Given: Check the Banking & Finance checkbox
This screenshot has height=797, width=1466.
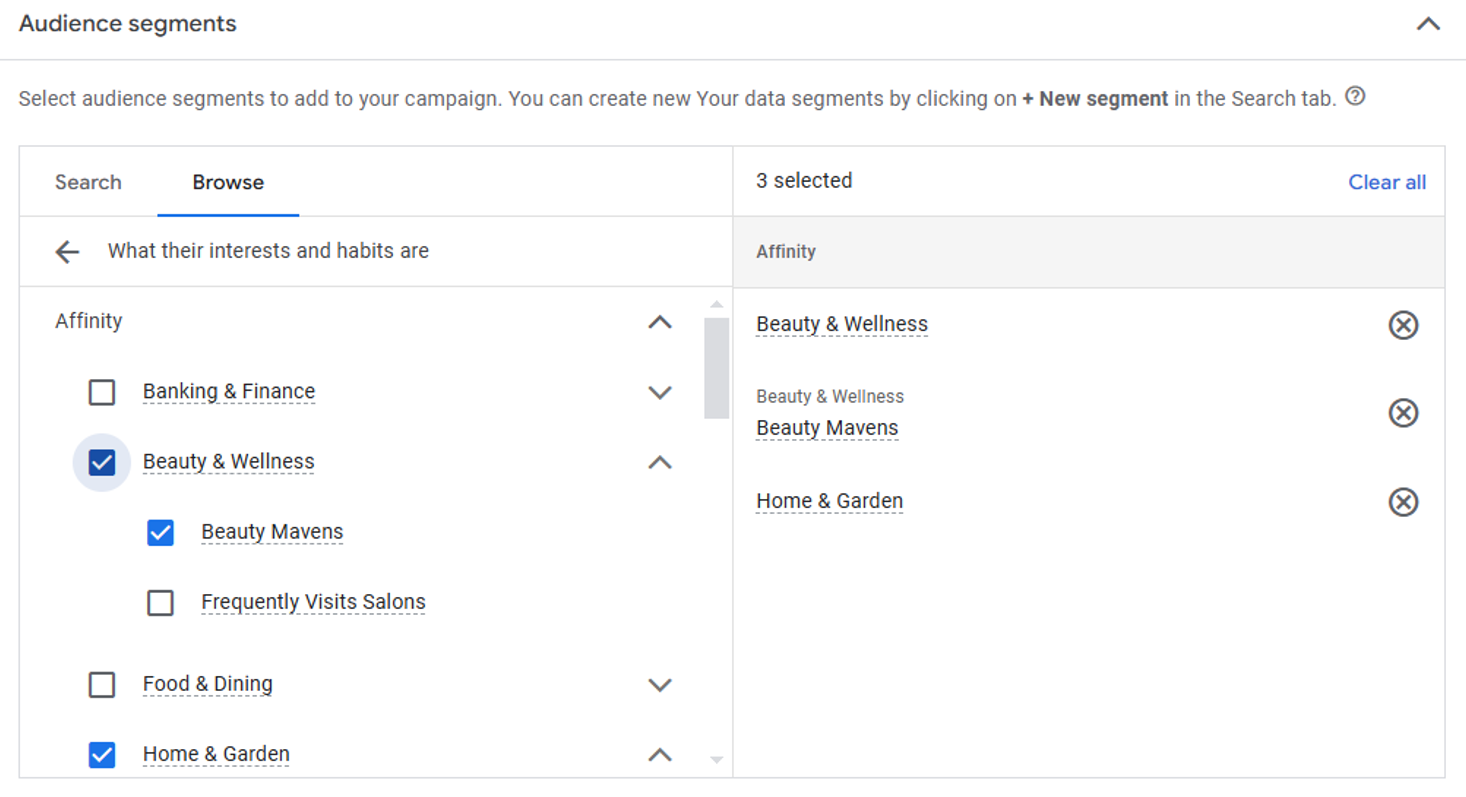Looking at the screenshot, I should 102,393.
